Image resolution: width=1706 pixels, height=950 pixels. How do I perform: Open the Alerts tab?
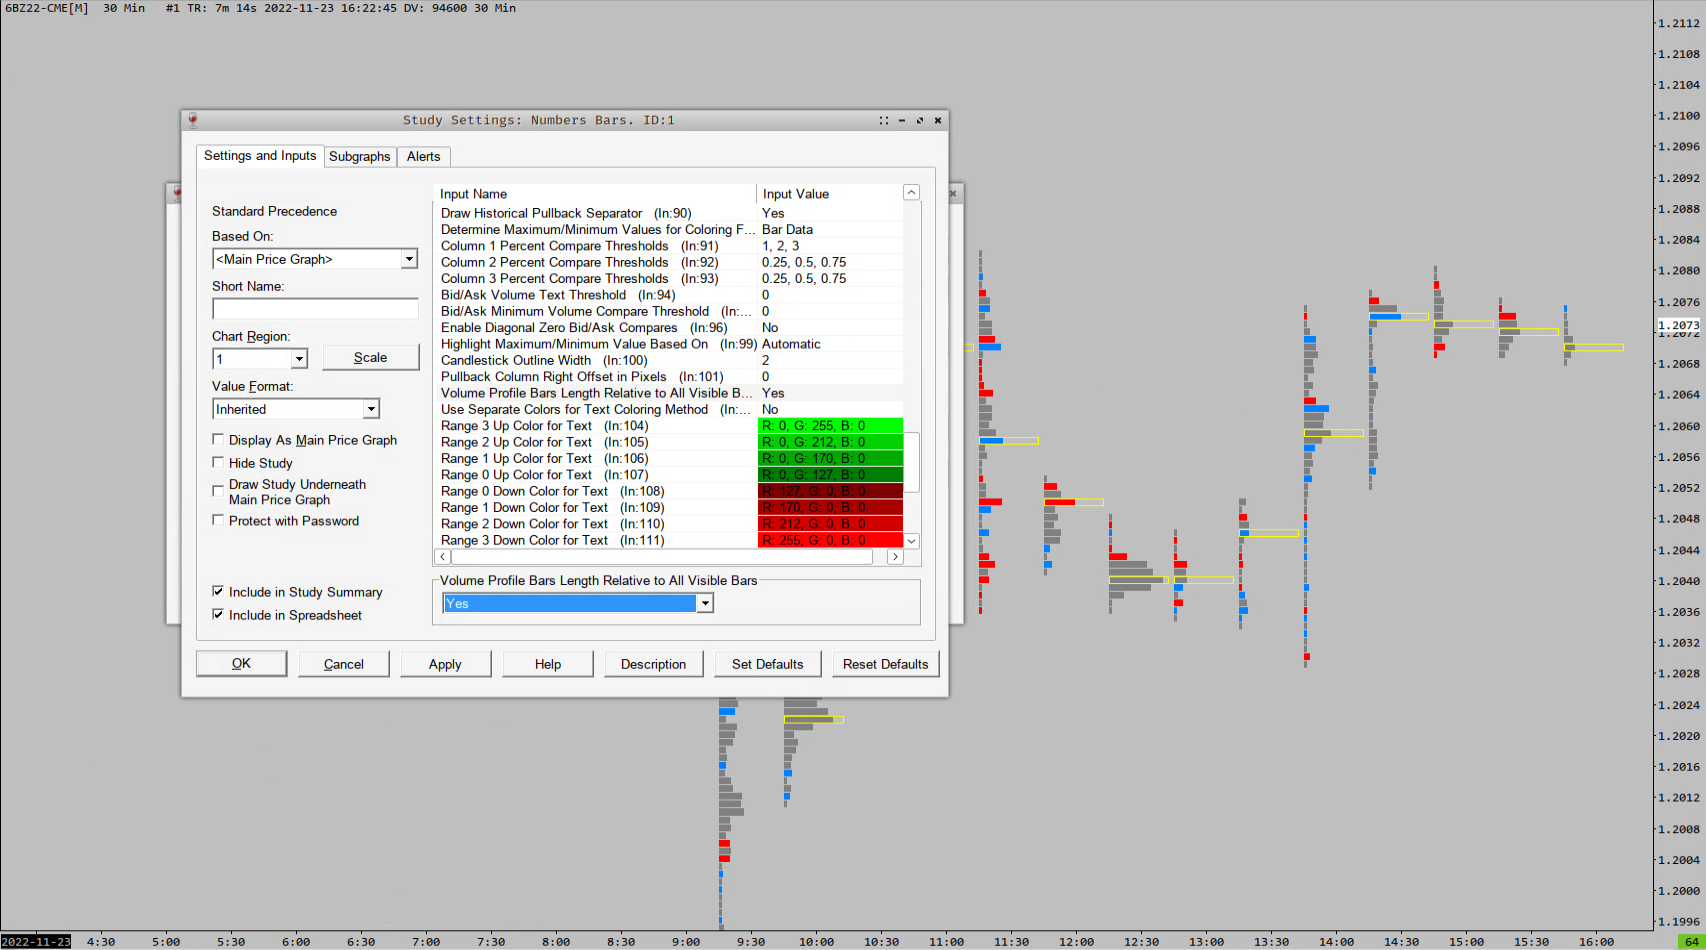click(423, 157)
